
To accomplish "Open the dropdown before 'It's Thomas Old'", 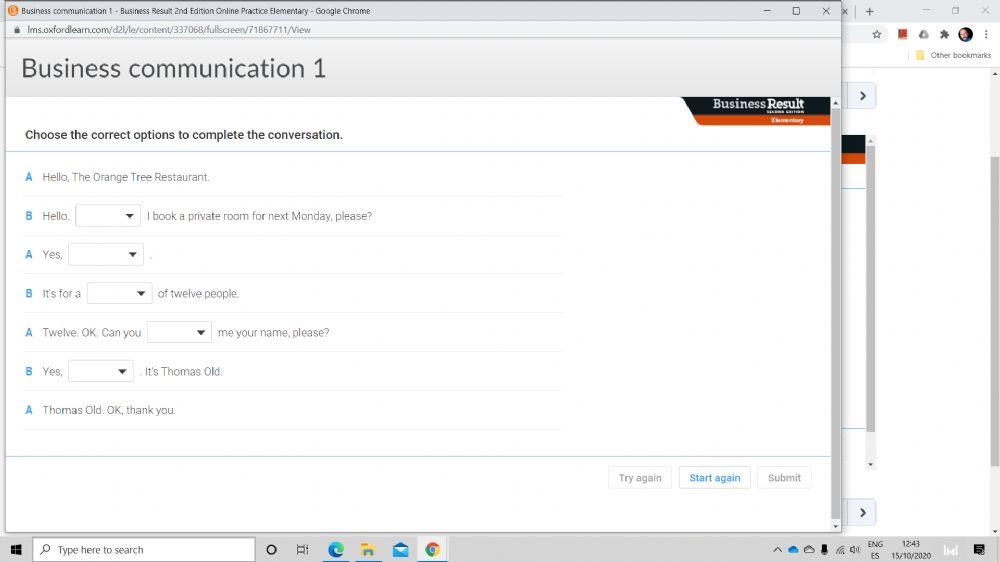I will pyautogui.click(x=100, y=371).
